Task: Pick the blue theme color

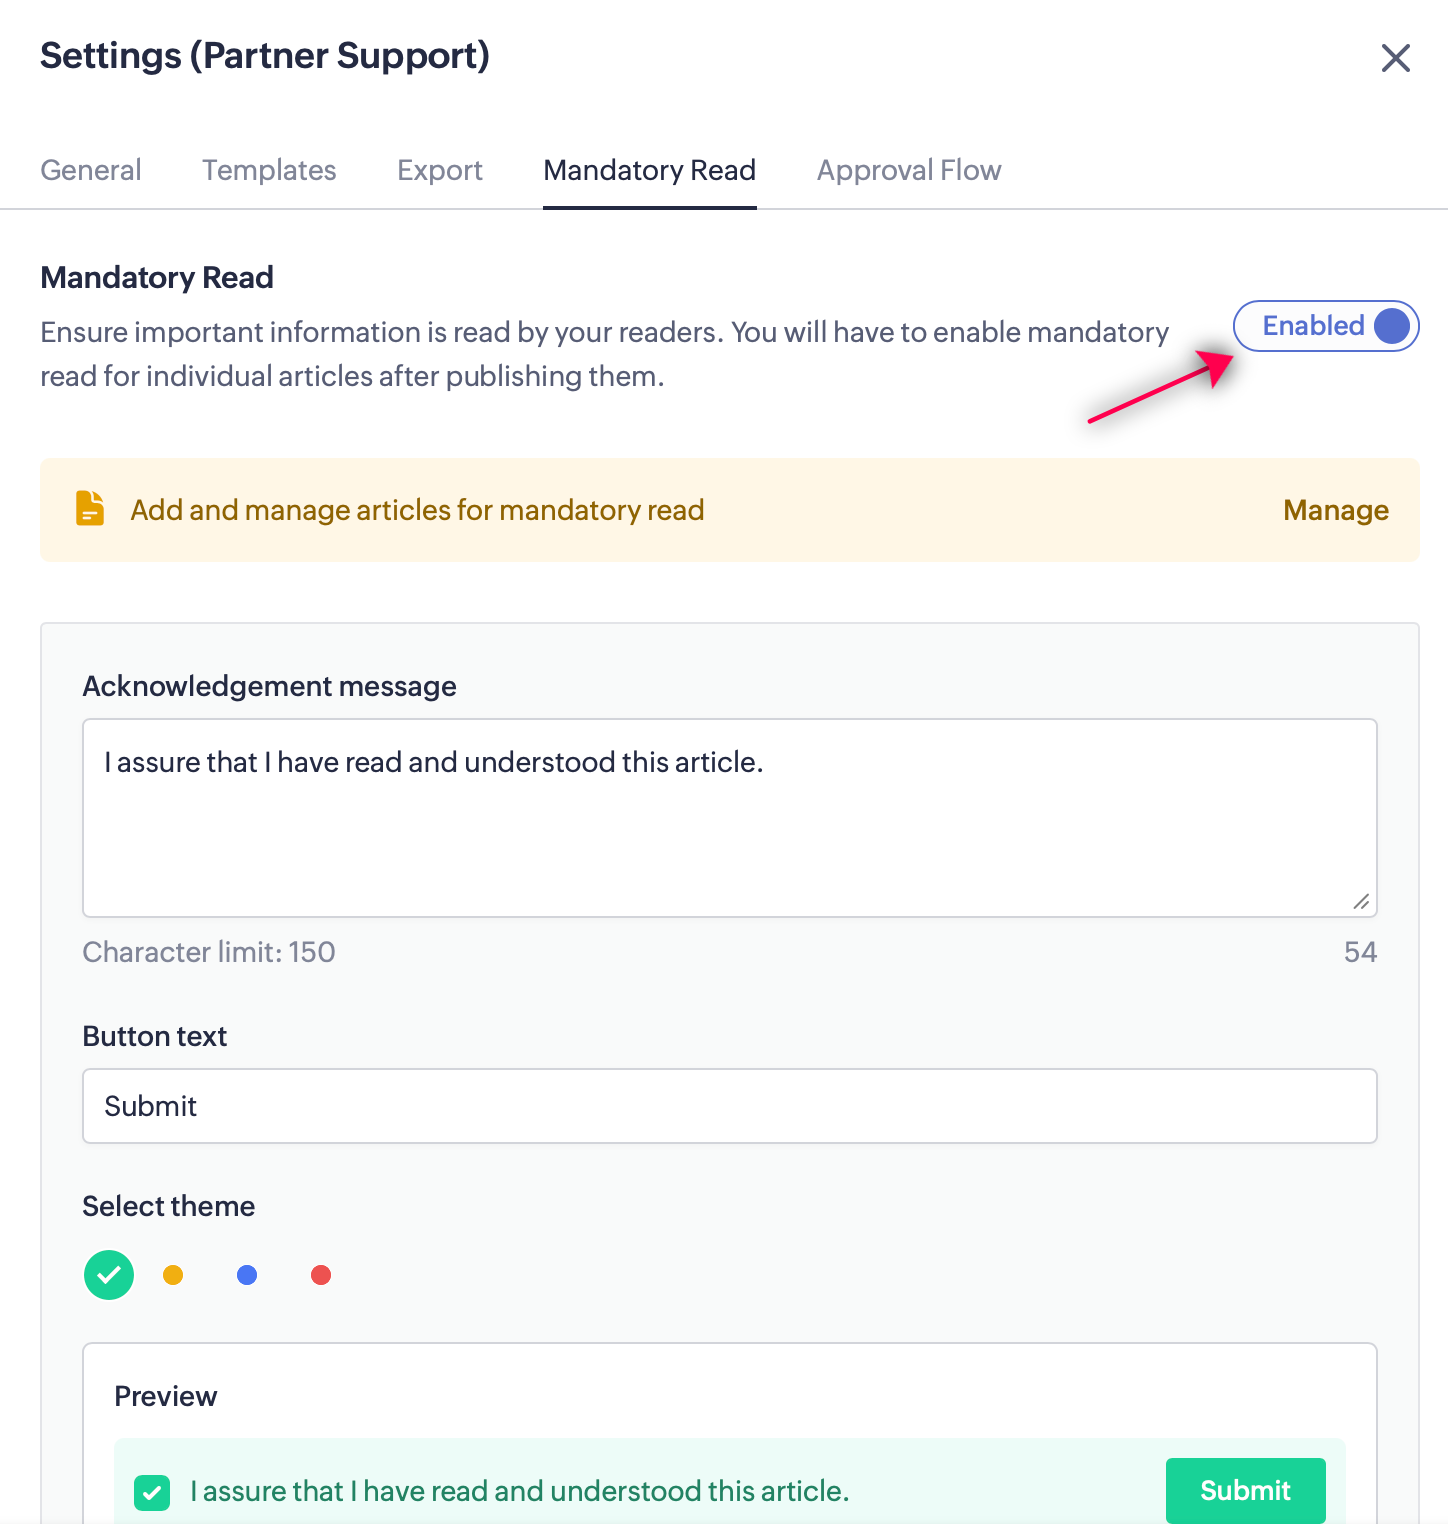Action: coord(247,1275)
